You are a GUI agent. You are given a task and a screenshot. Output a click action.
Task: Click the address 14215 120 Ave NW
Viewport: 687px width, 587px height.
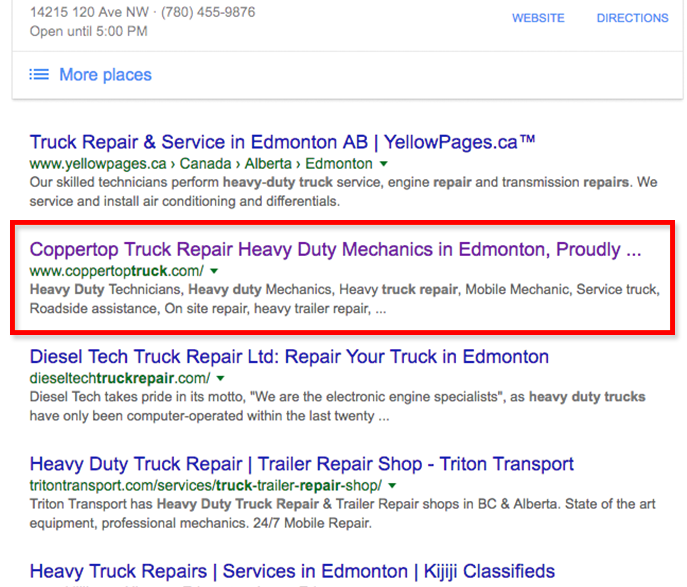coord(87,13)
